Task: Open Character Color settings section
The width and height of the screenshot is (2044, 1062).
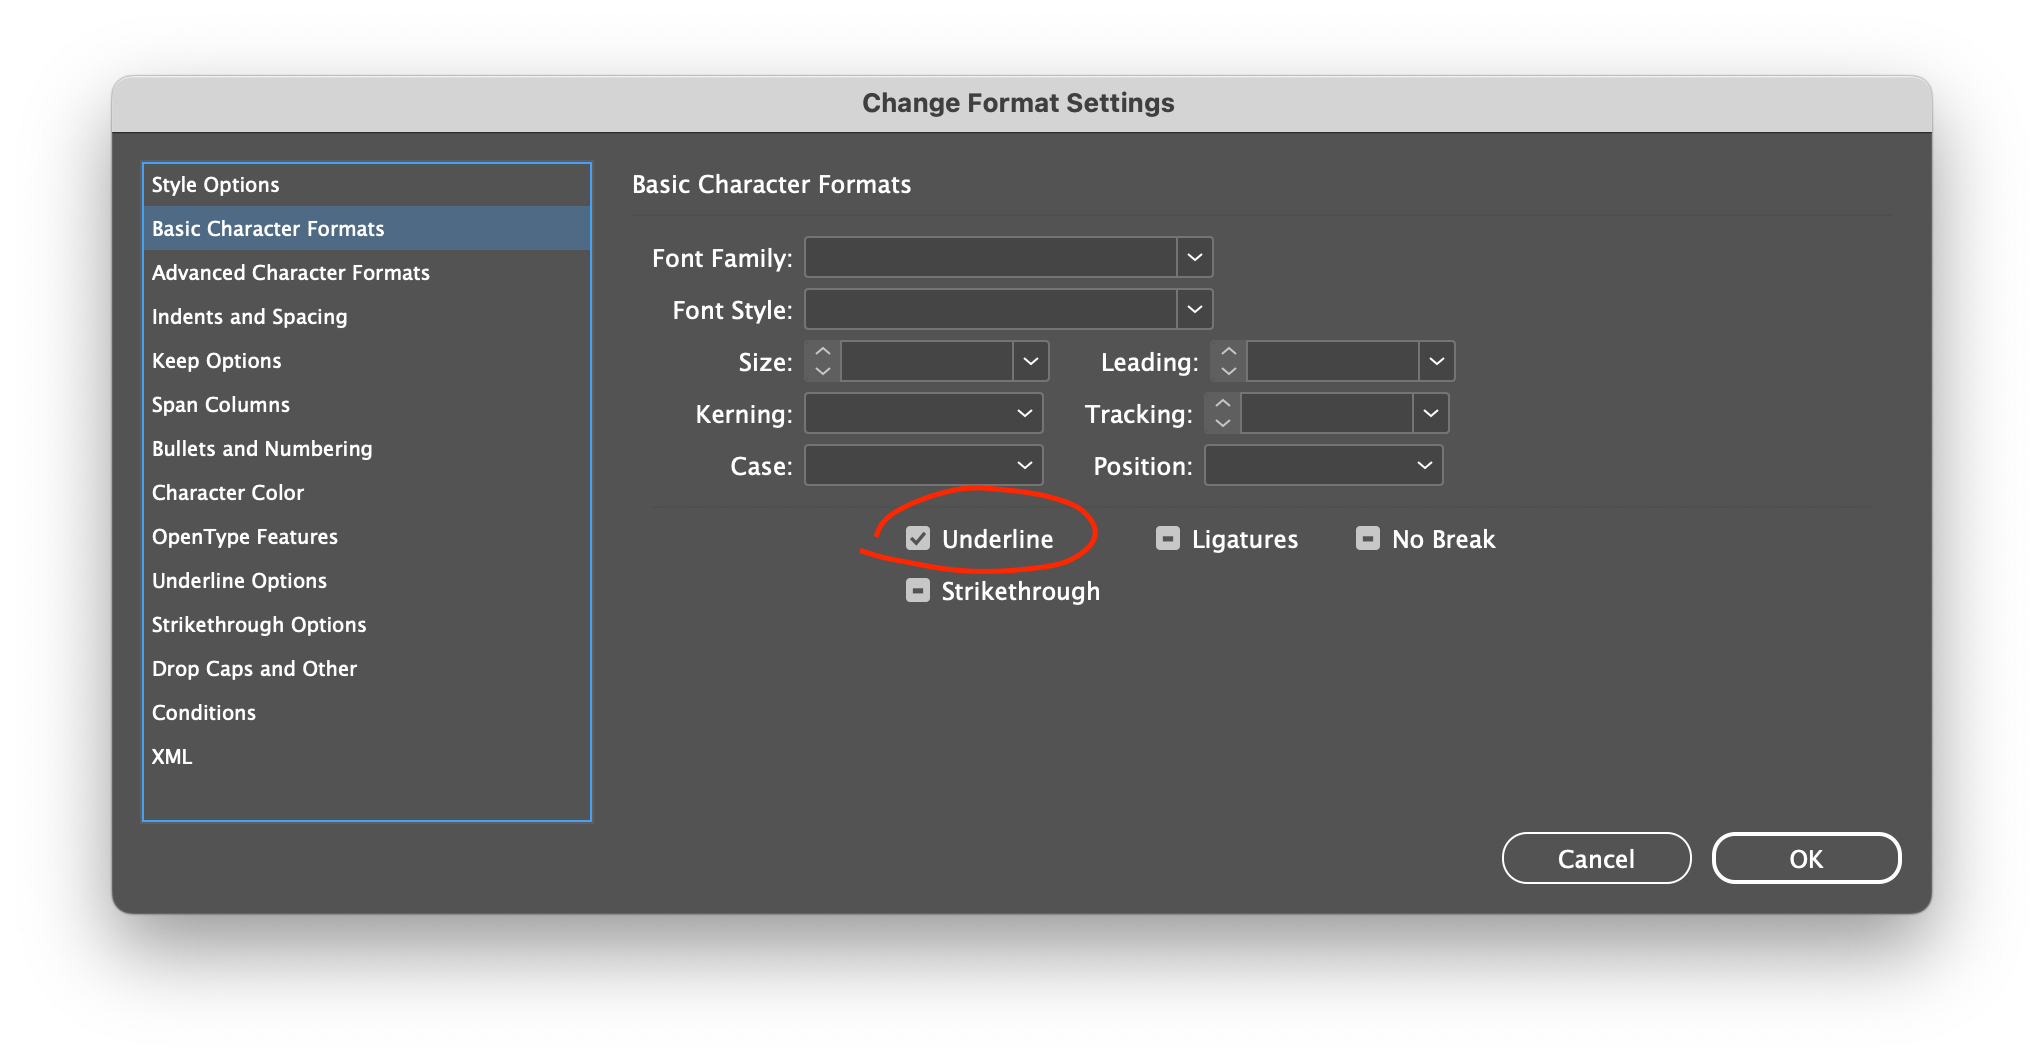Action: (228, 493)
